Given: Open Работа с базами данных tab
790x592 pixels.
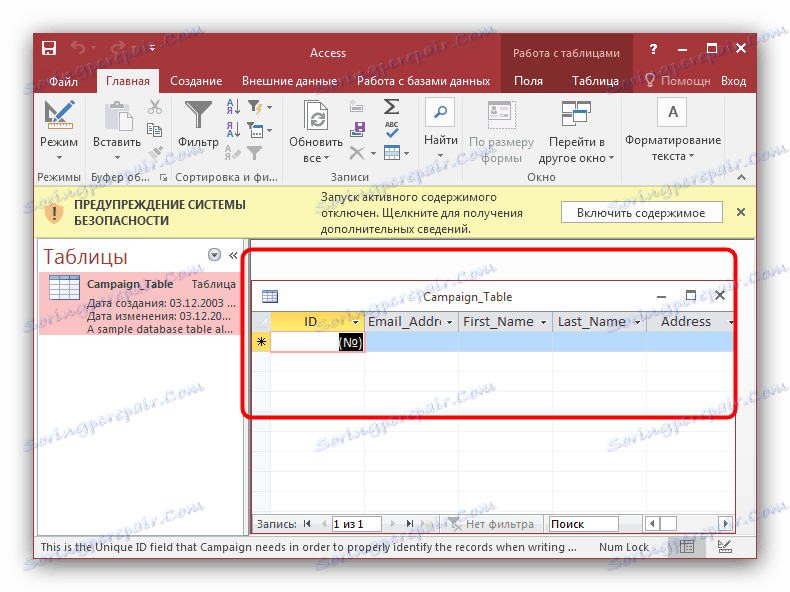Looking at the screenshot, I should coord(423,81).
